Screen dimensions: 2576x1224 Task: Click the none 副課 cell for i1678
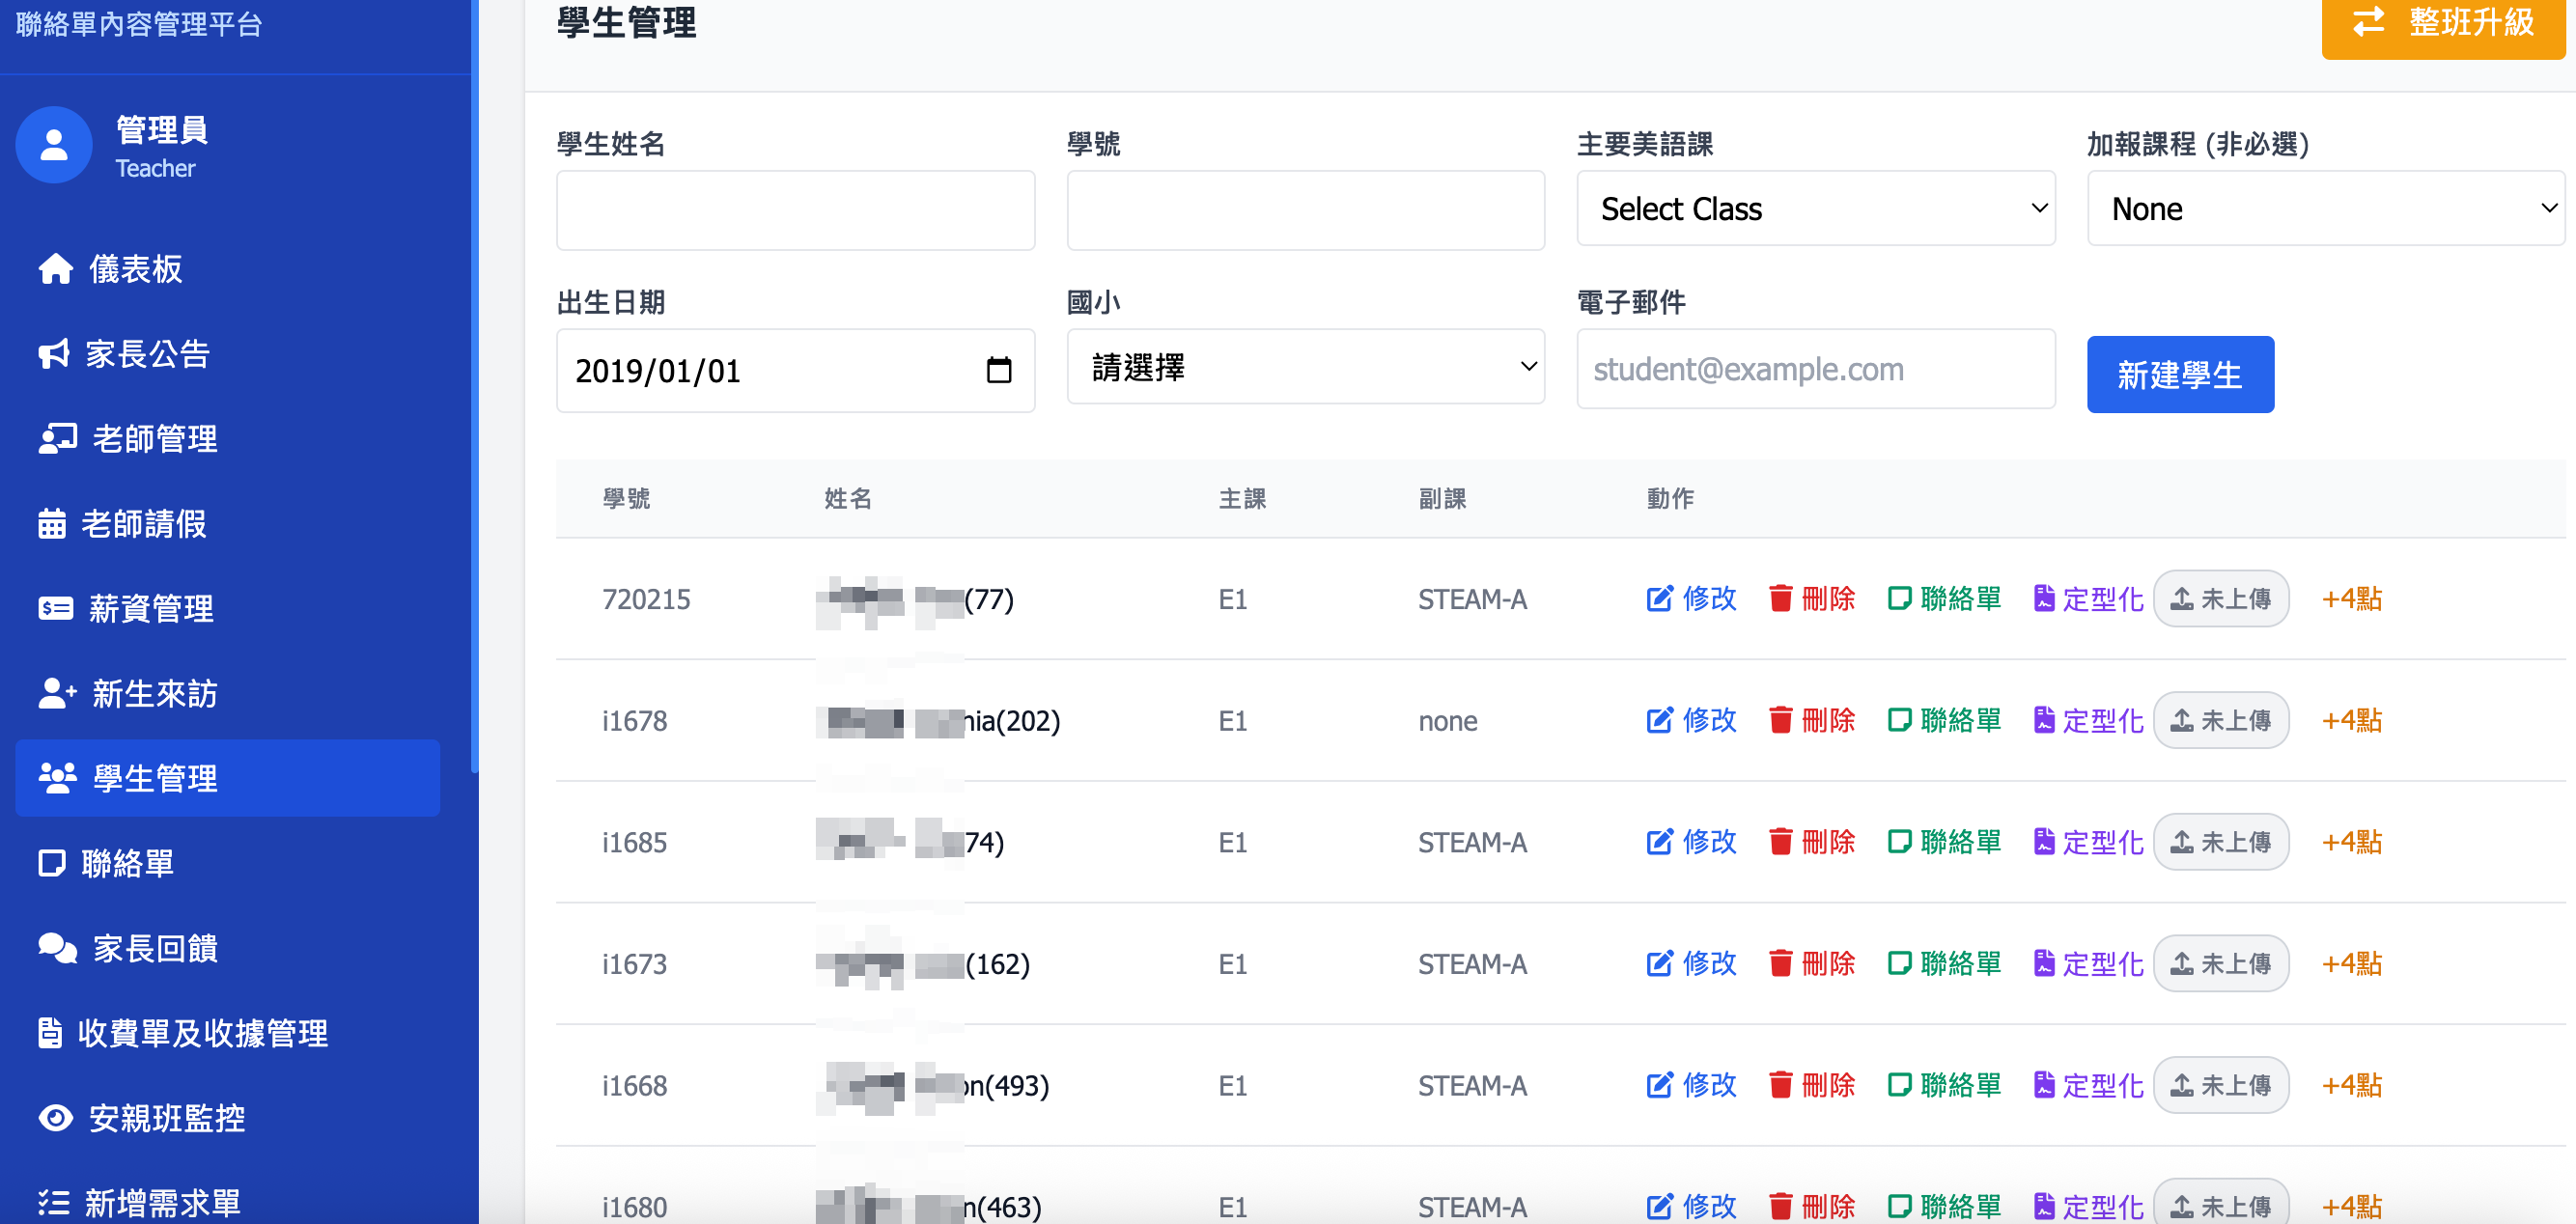pos(1447,721)
